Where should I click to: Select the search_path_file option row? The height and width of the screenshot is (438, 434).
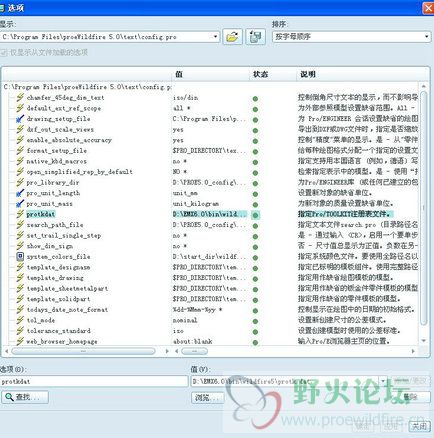pyautogui.click(x=210, y=225)
